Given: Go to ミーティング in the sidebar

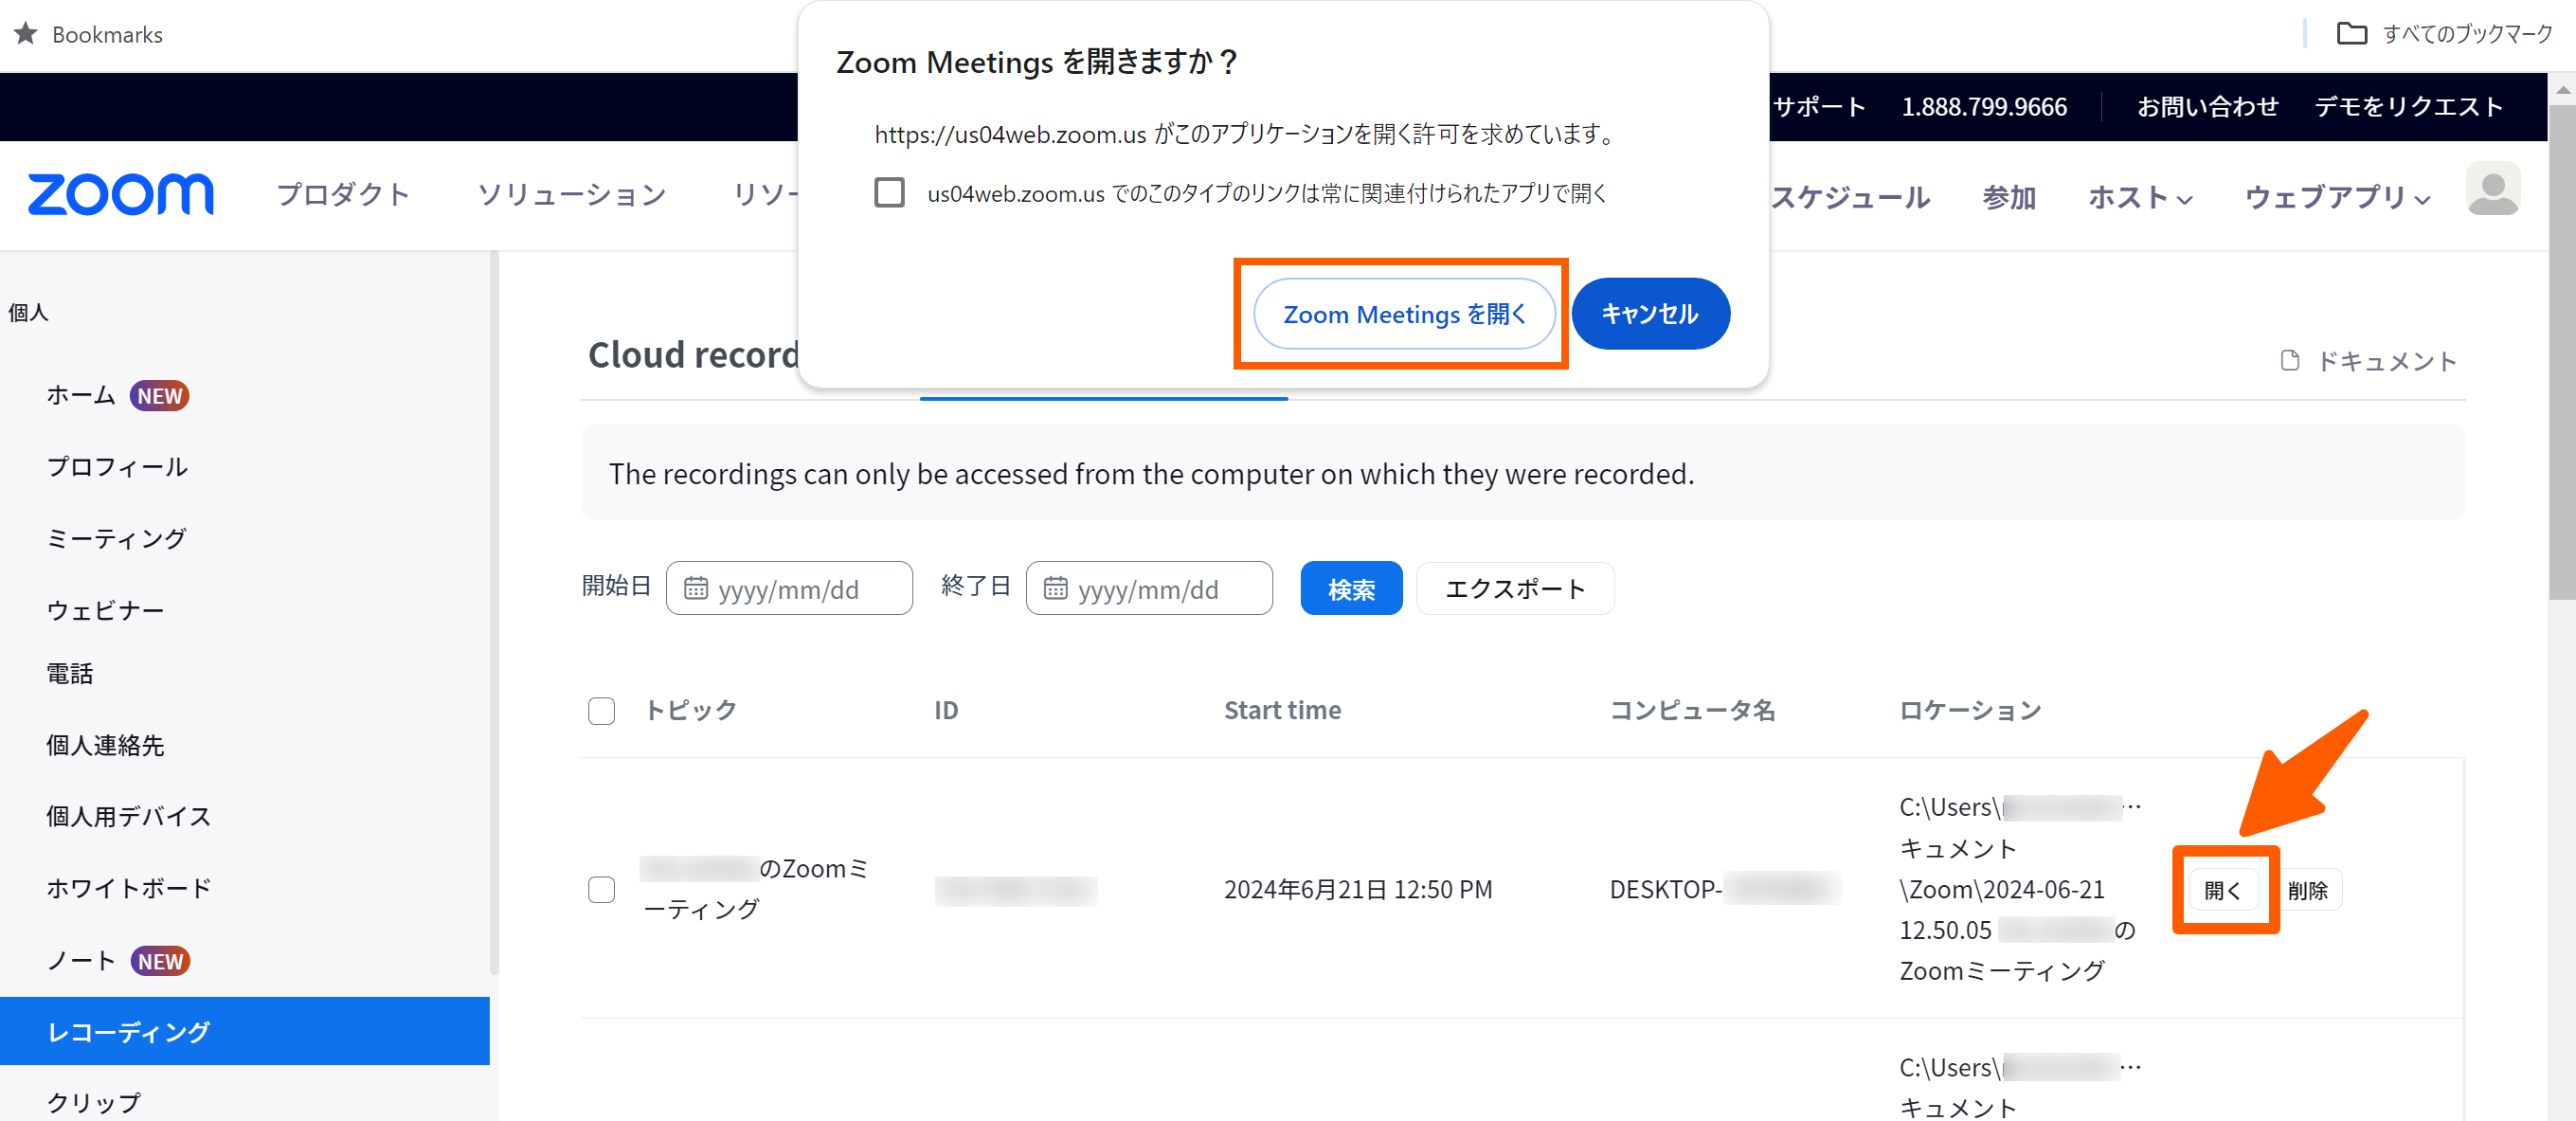Looking at the screenshot, I should [116, 538].
